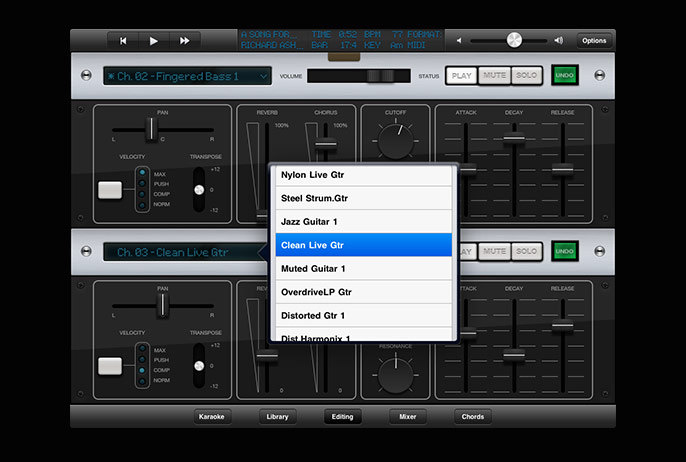Click the low-volume speaker icon

(458, 41)
